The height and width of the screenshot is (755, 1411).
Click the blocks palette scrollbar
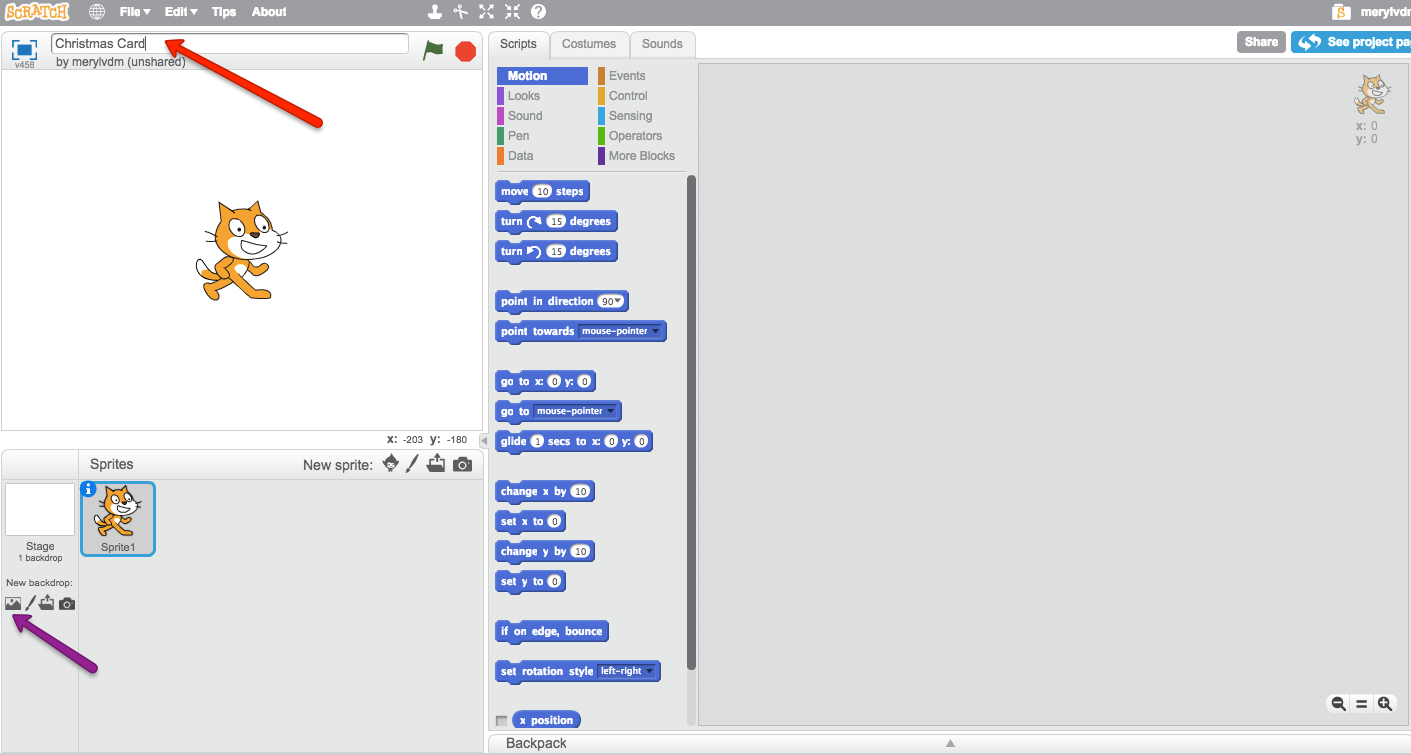click(691, 422)
